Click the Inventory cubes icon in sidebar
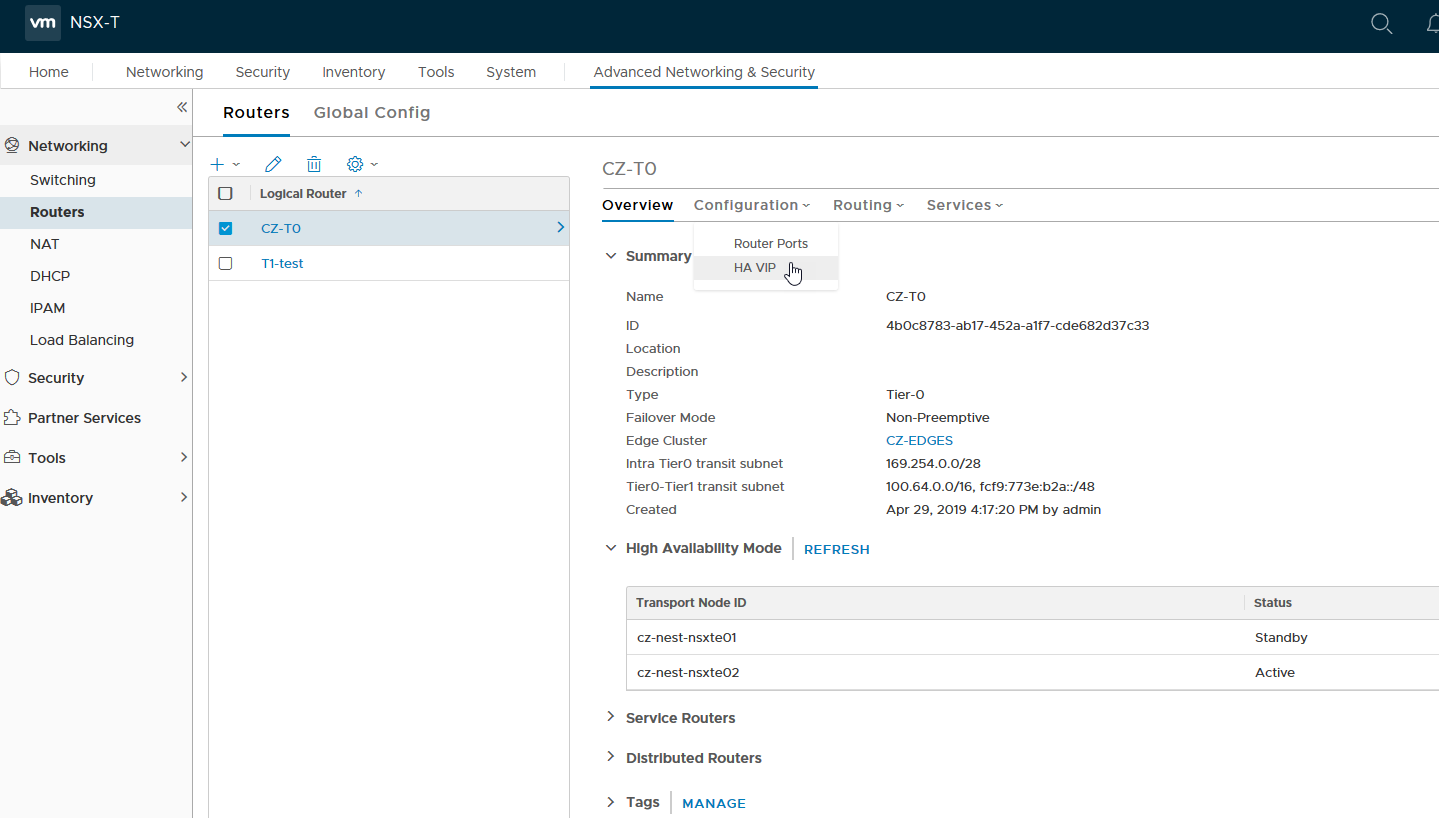This screenshot has height=818, width=1439. pos(12,498)
